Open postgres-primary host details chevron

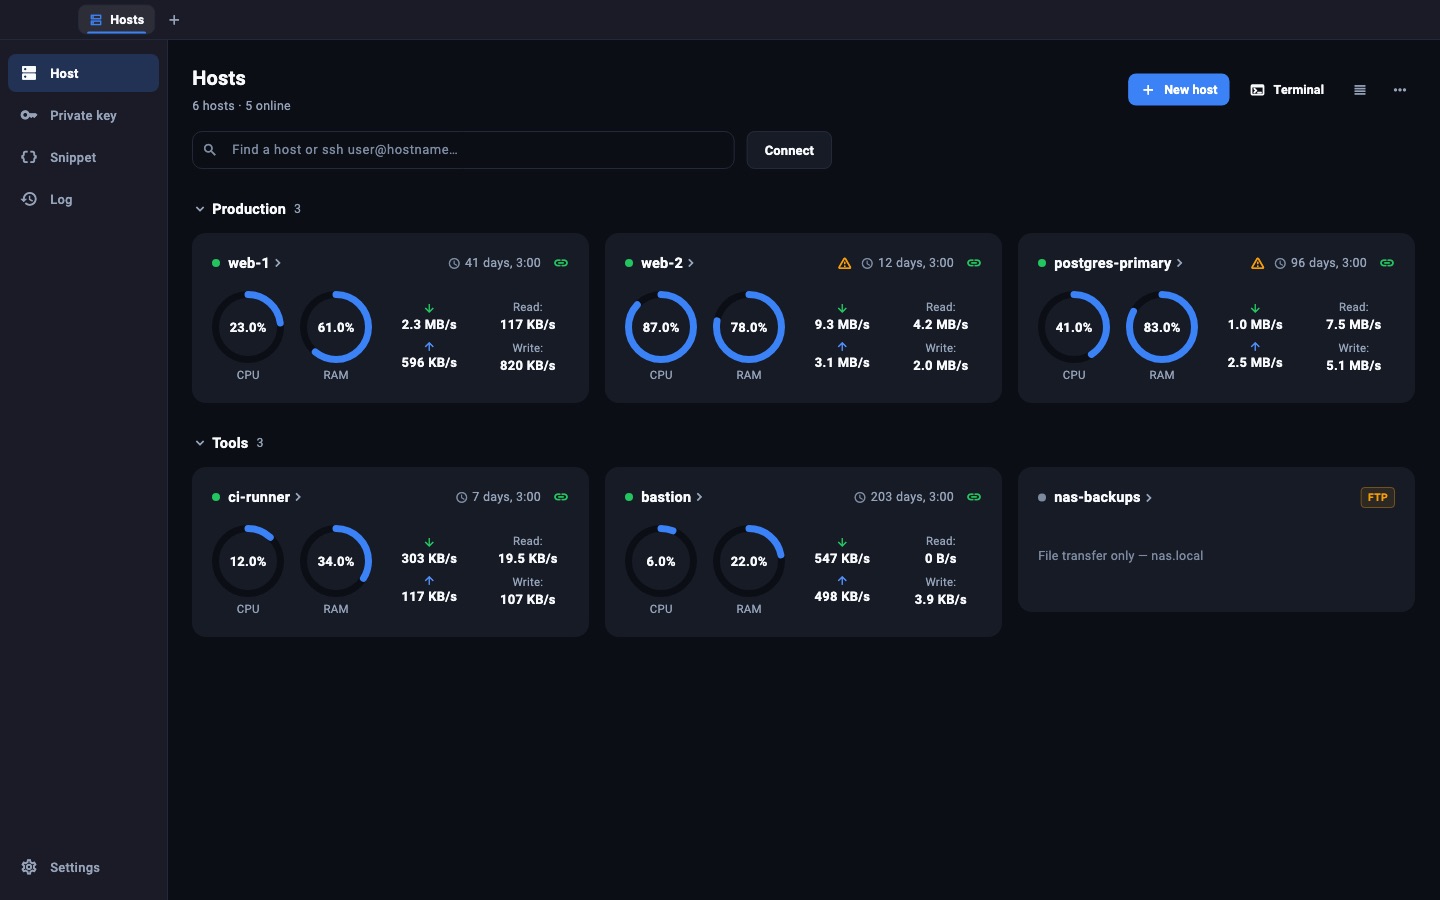click(x=1180, y=263)
